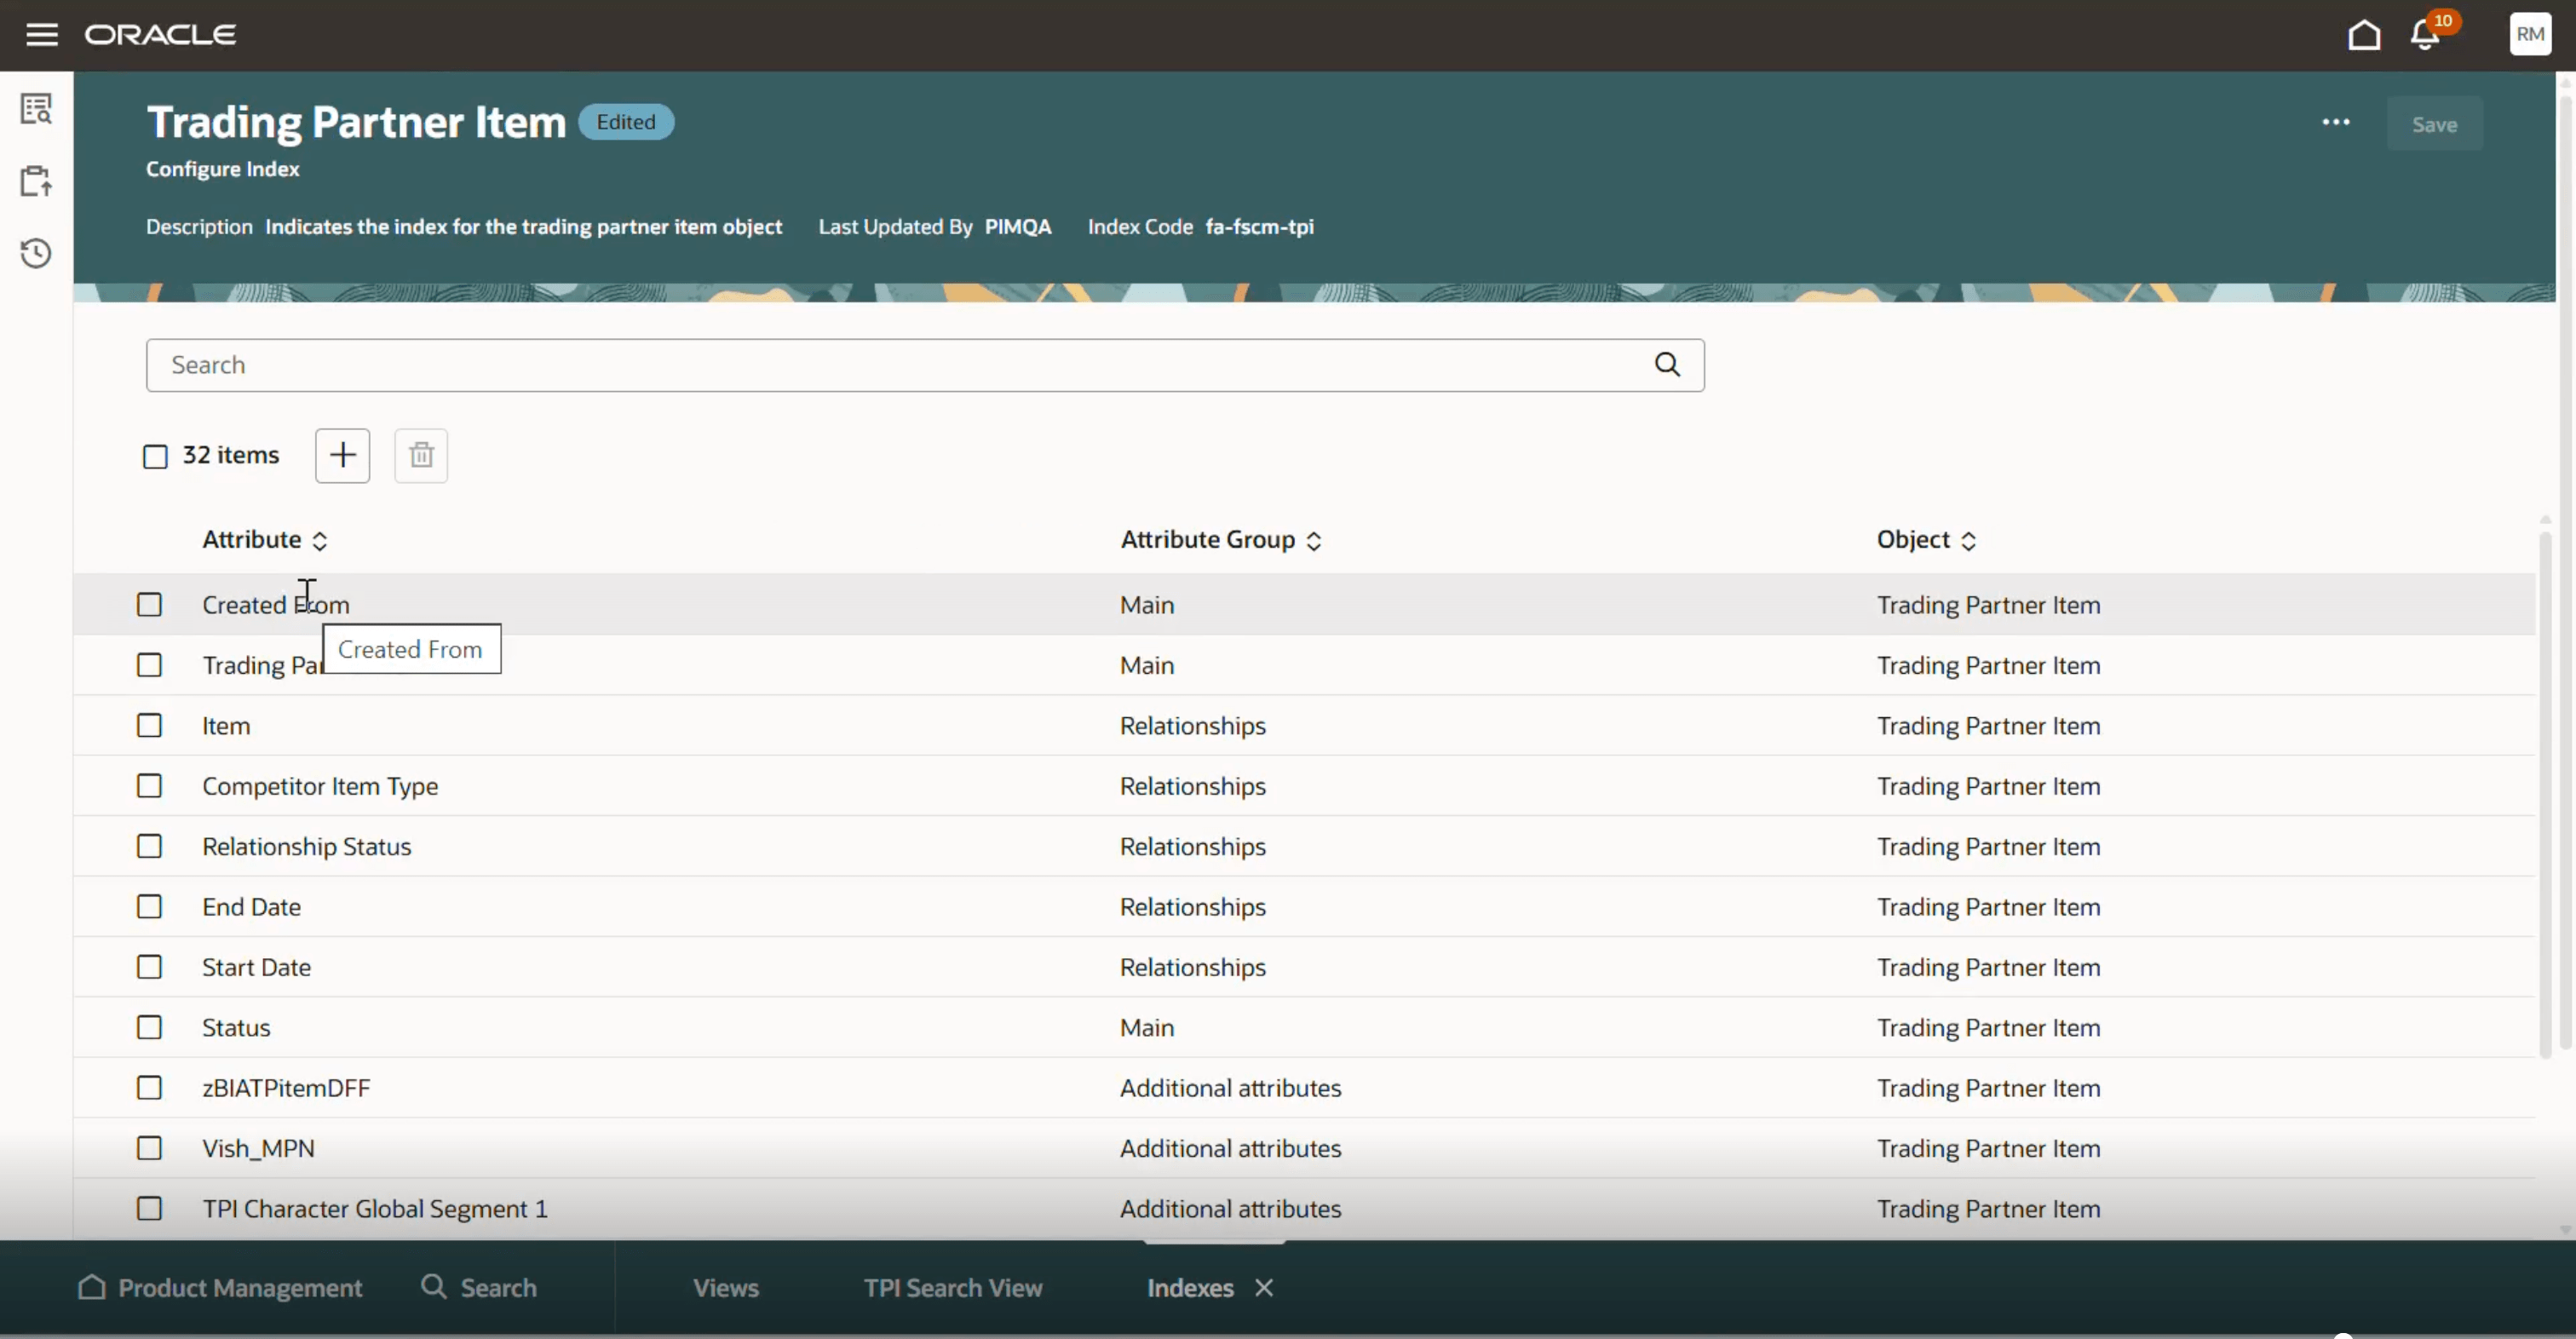Add a new attribute with the plus icon

(x=342, y=455)
